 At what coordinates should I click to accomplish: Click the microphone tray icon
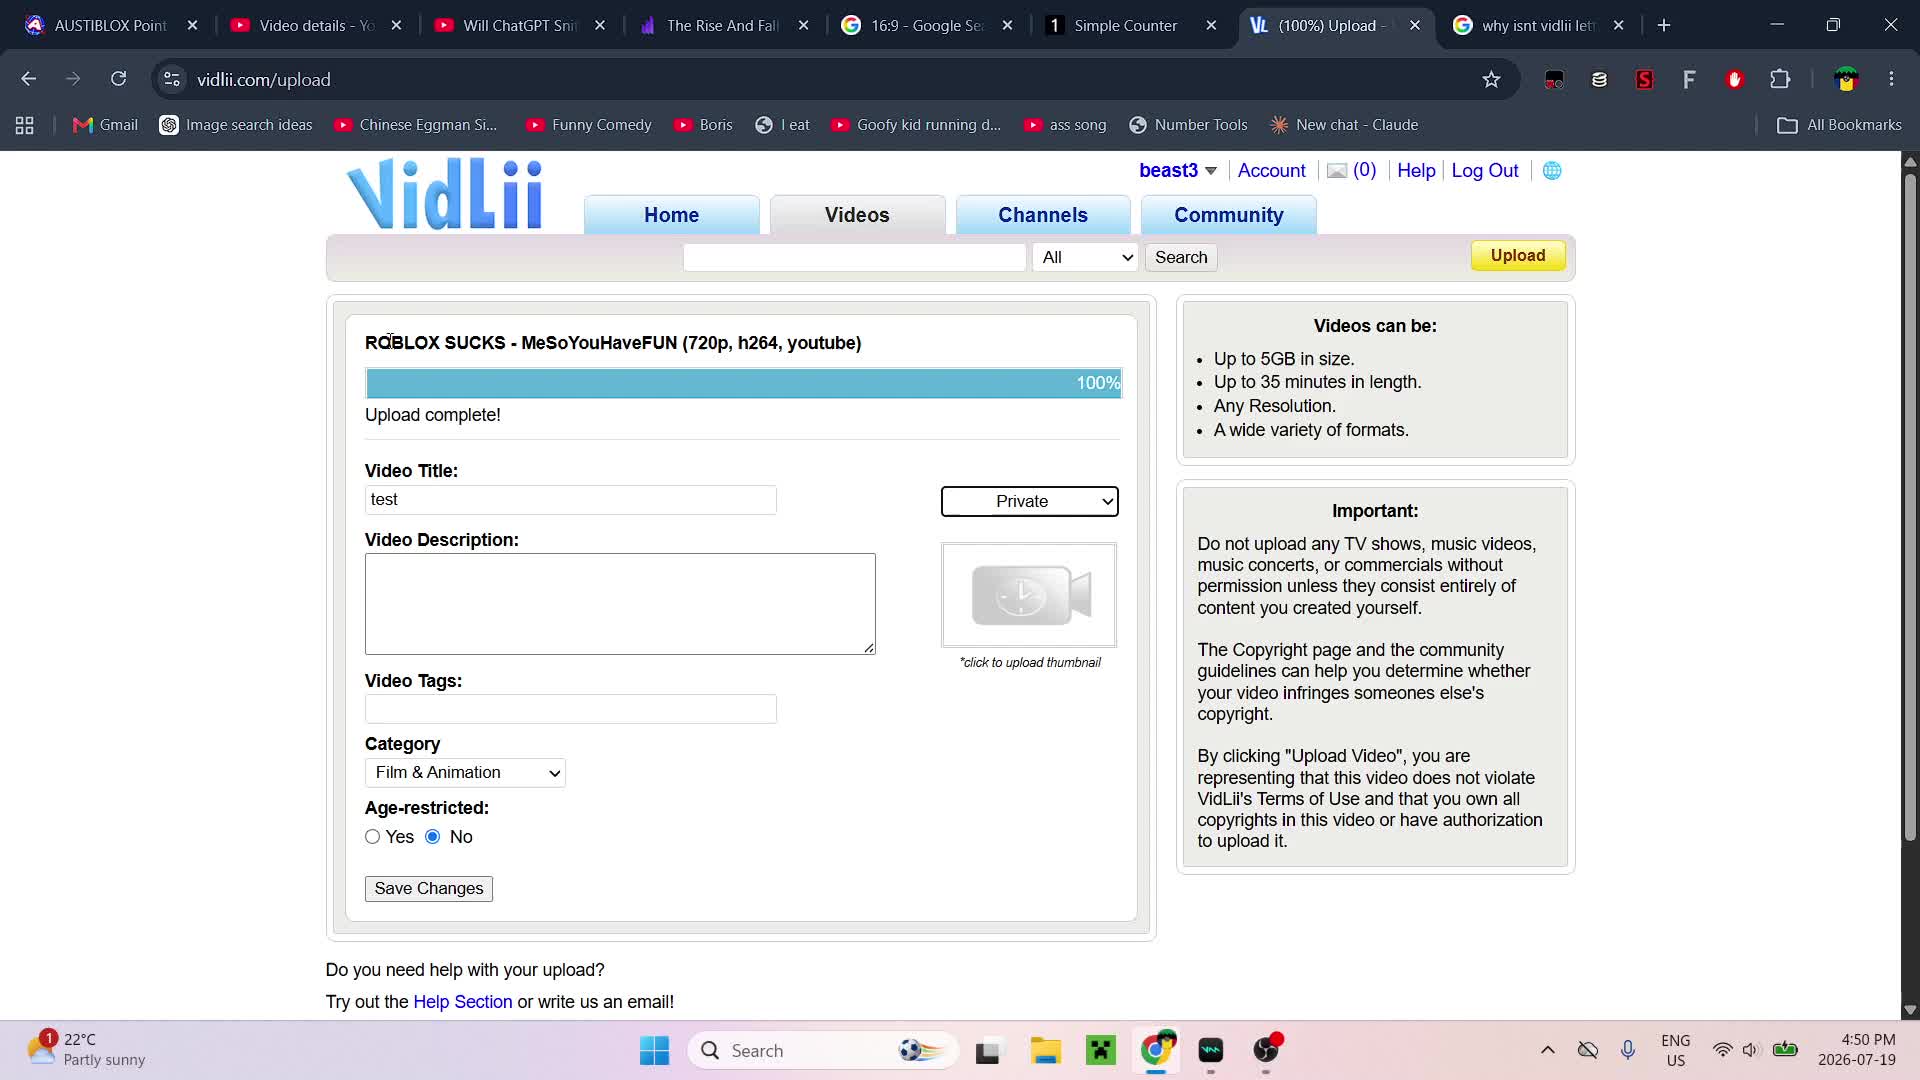(x=1628, y=1050)
